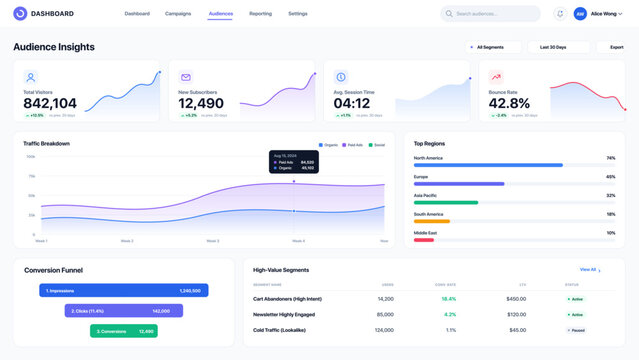Screen dimensions: 639x360
Task: Click the North America 74% value
Action: 610,158
